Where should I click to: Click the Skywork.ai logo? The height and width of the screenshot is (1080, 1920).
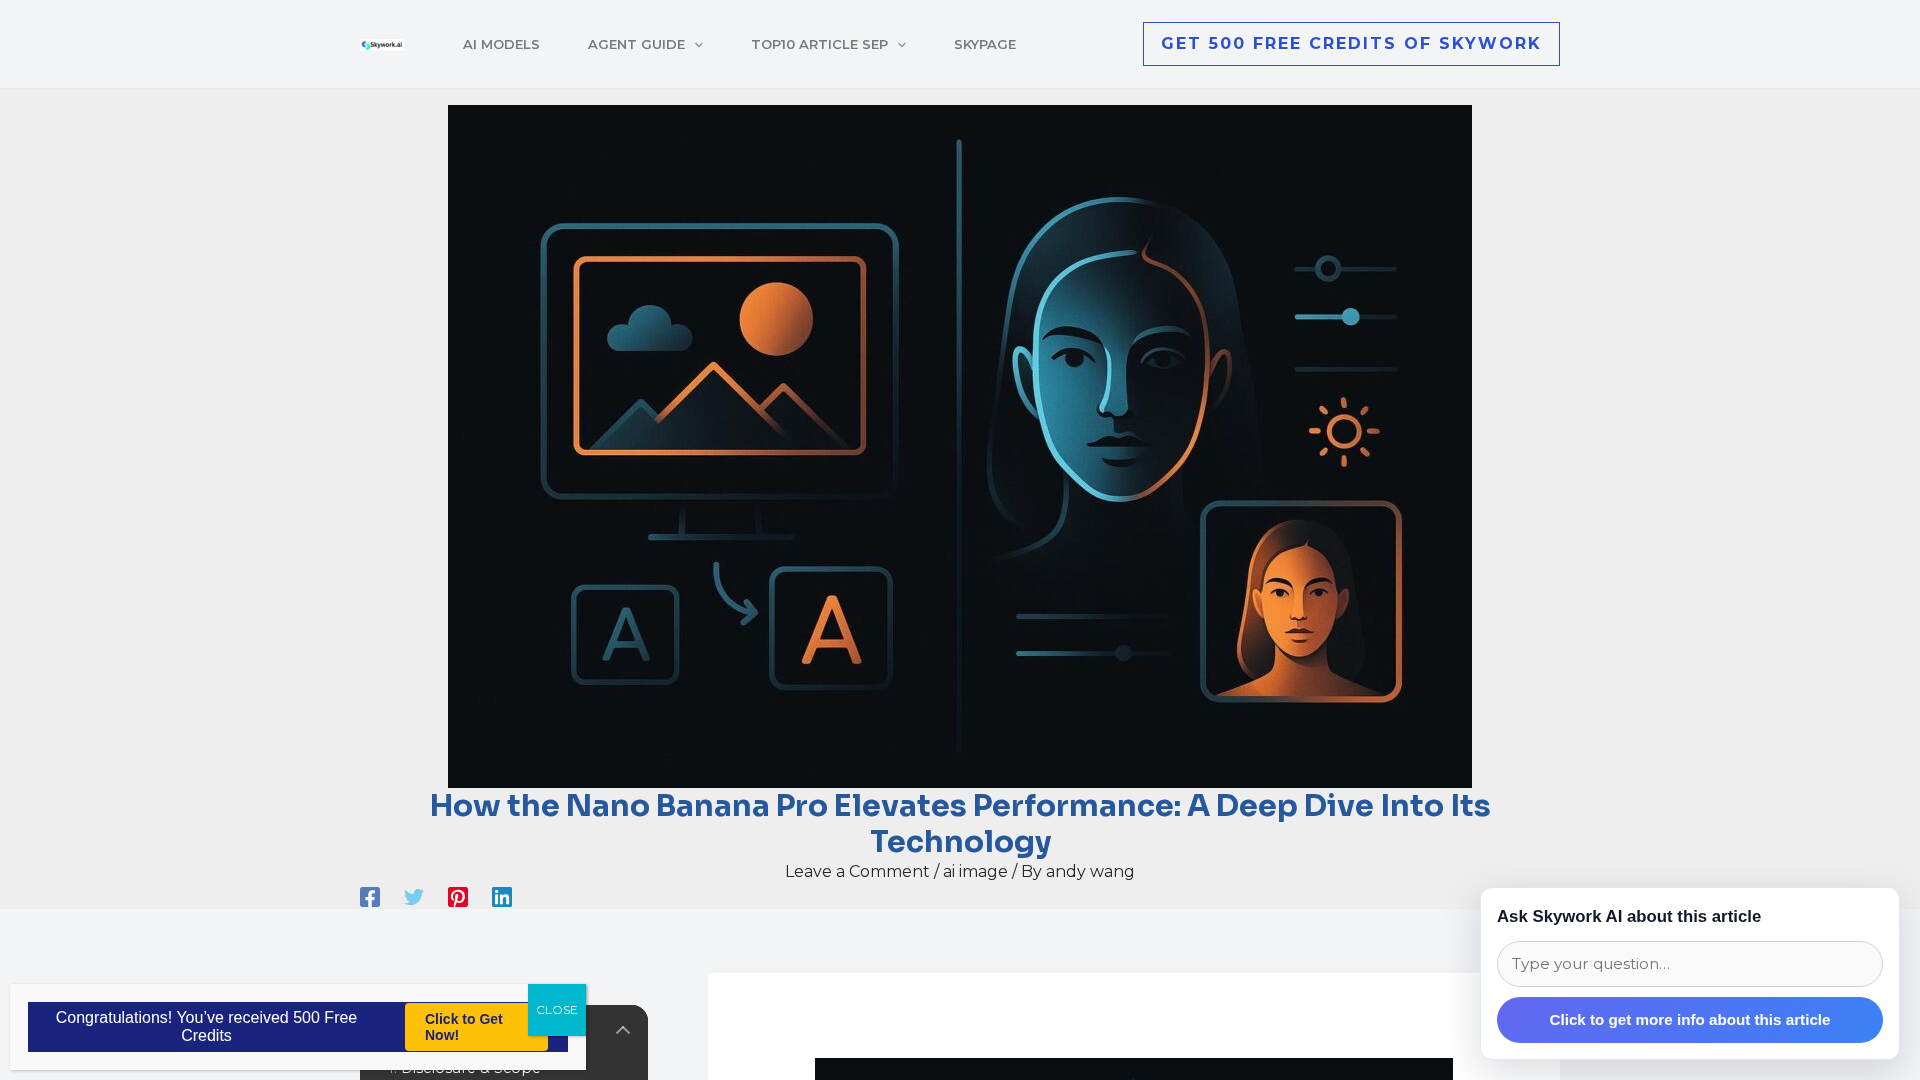[x=382, y=44]
